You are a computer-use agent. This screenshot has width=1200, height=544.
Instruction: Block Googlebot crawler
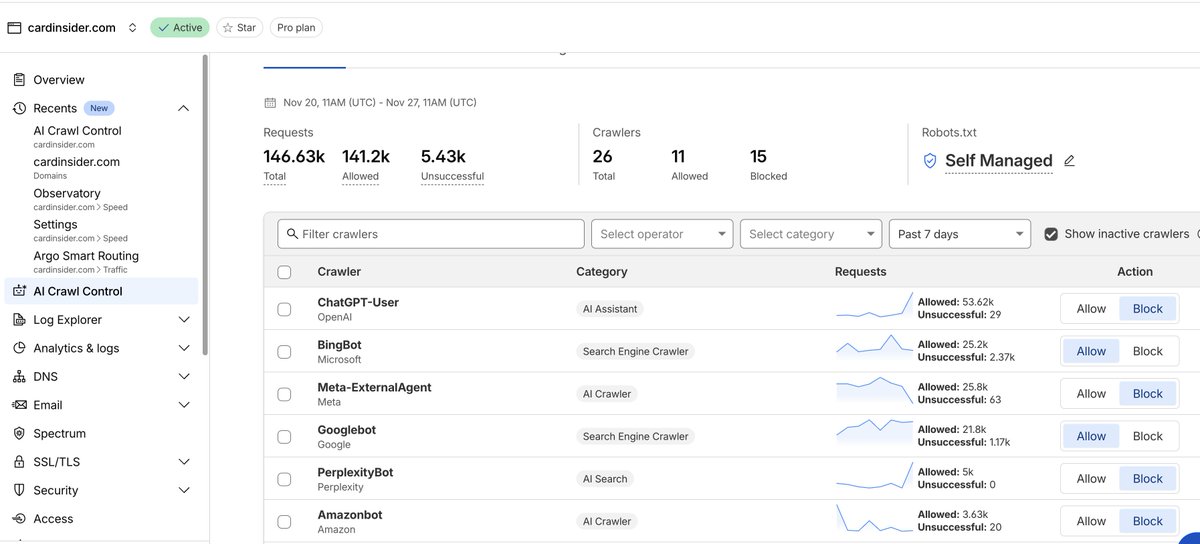point(1147,436)
